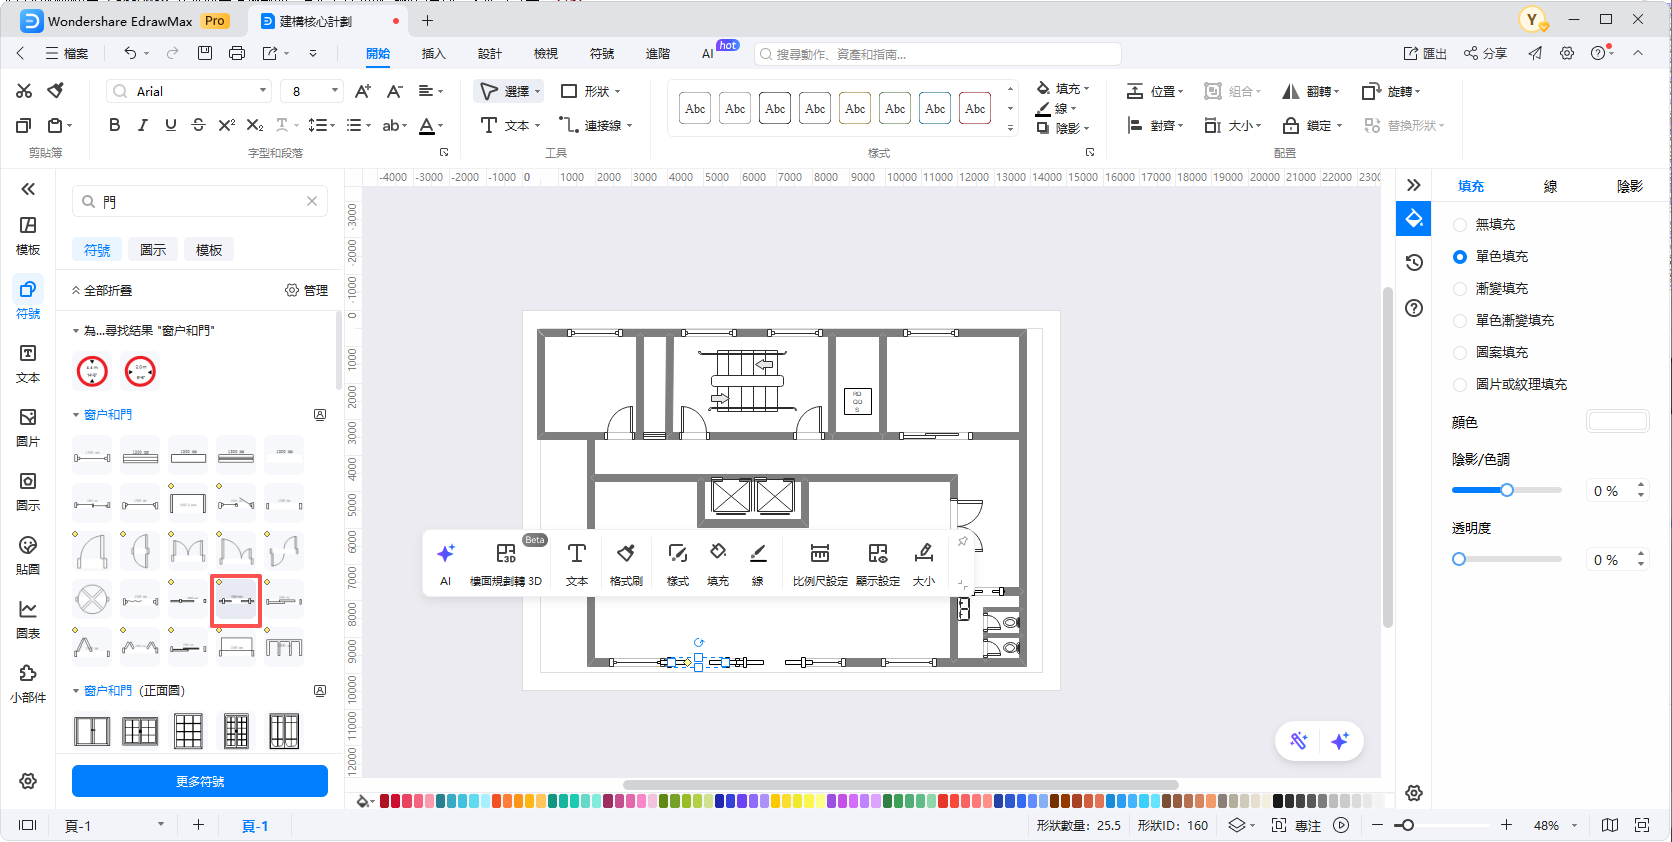Click the Export button at top right
This screenshot has height=842, width=1672.
(1425, 54)
